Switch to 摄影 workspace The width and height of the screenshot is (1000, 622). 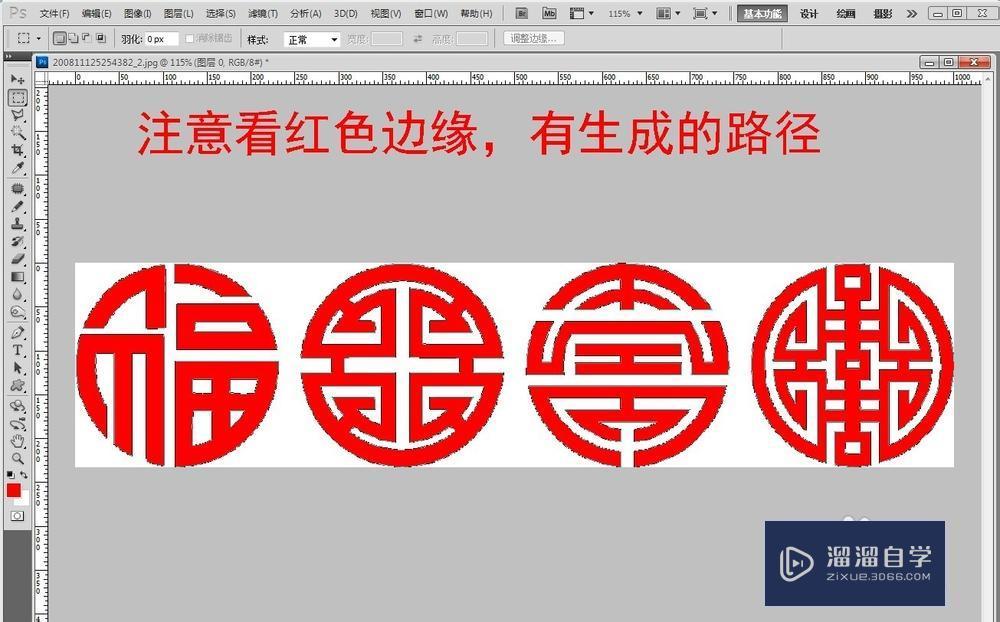coord(883,13)
